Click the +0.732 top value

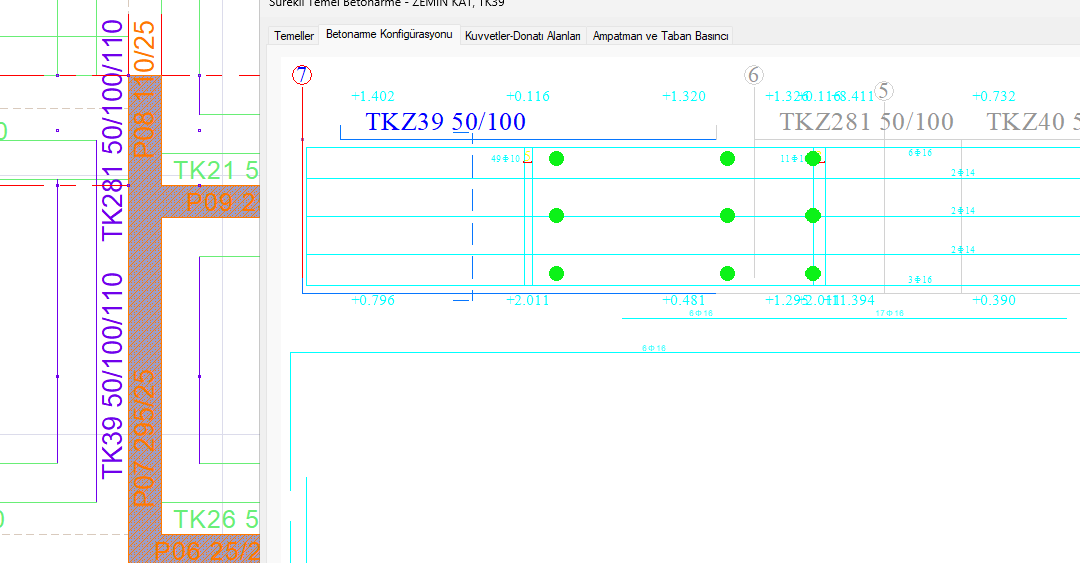click(994, 96)
